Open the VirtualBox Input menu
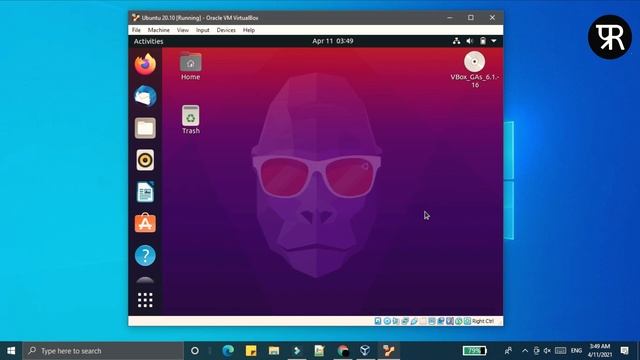This screenshot has width=640, height=360. [x=202, y=30]
